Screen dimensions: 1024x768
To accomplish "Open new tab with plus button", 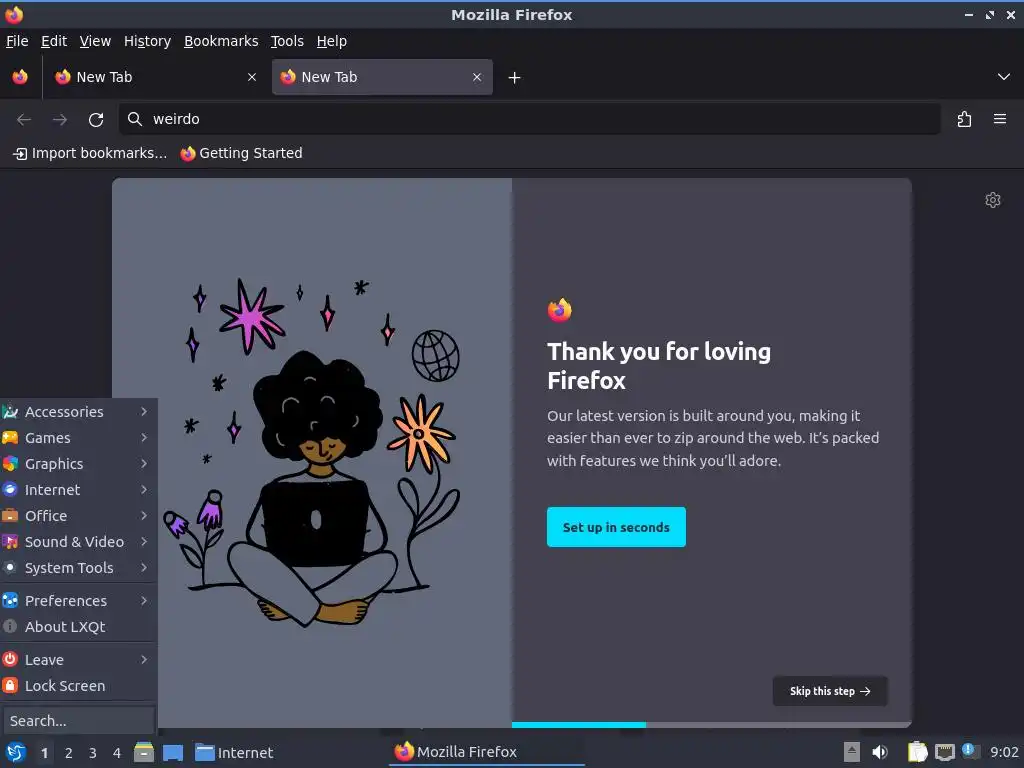I will (x=515, y=78).
